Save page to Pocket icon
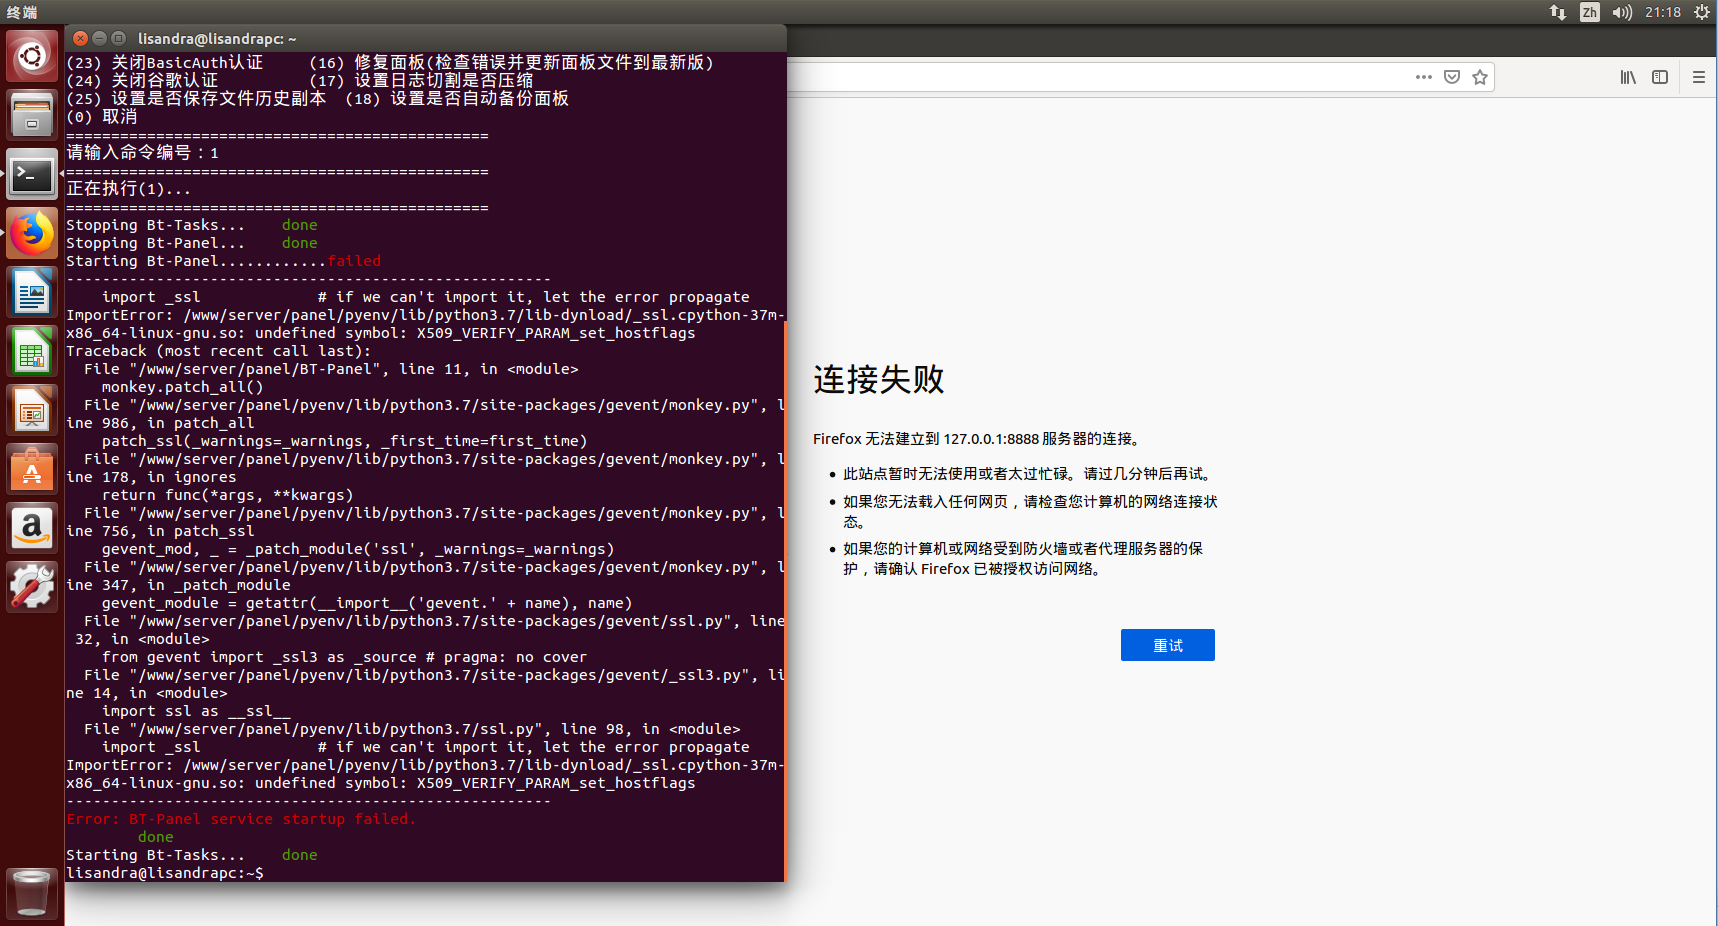 coord(1452,77)
